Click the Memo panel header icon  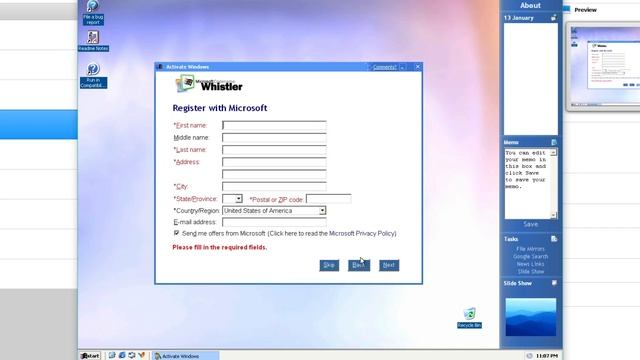tap(554, 142)
